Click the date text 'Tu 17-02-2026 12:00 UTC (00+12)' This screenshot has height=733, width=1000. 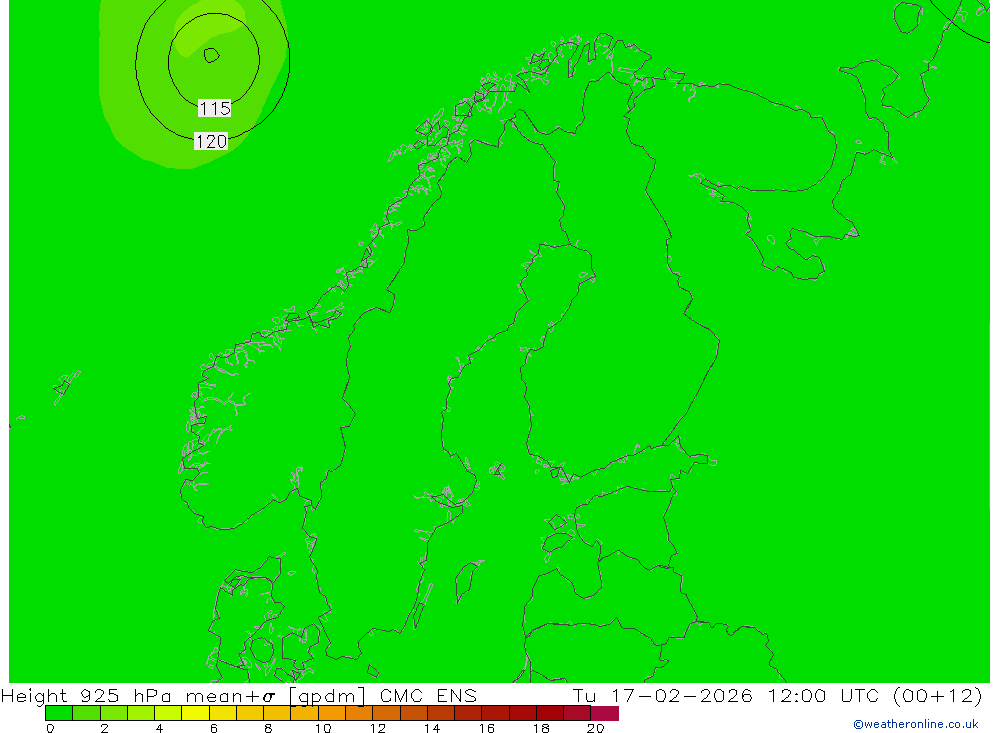click(777, 695)
